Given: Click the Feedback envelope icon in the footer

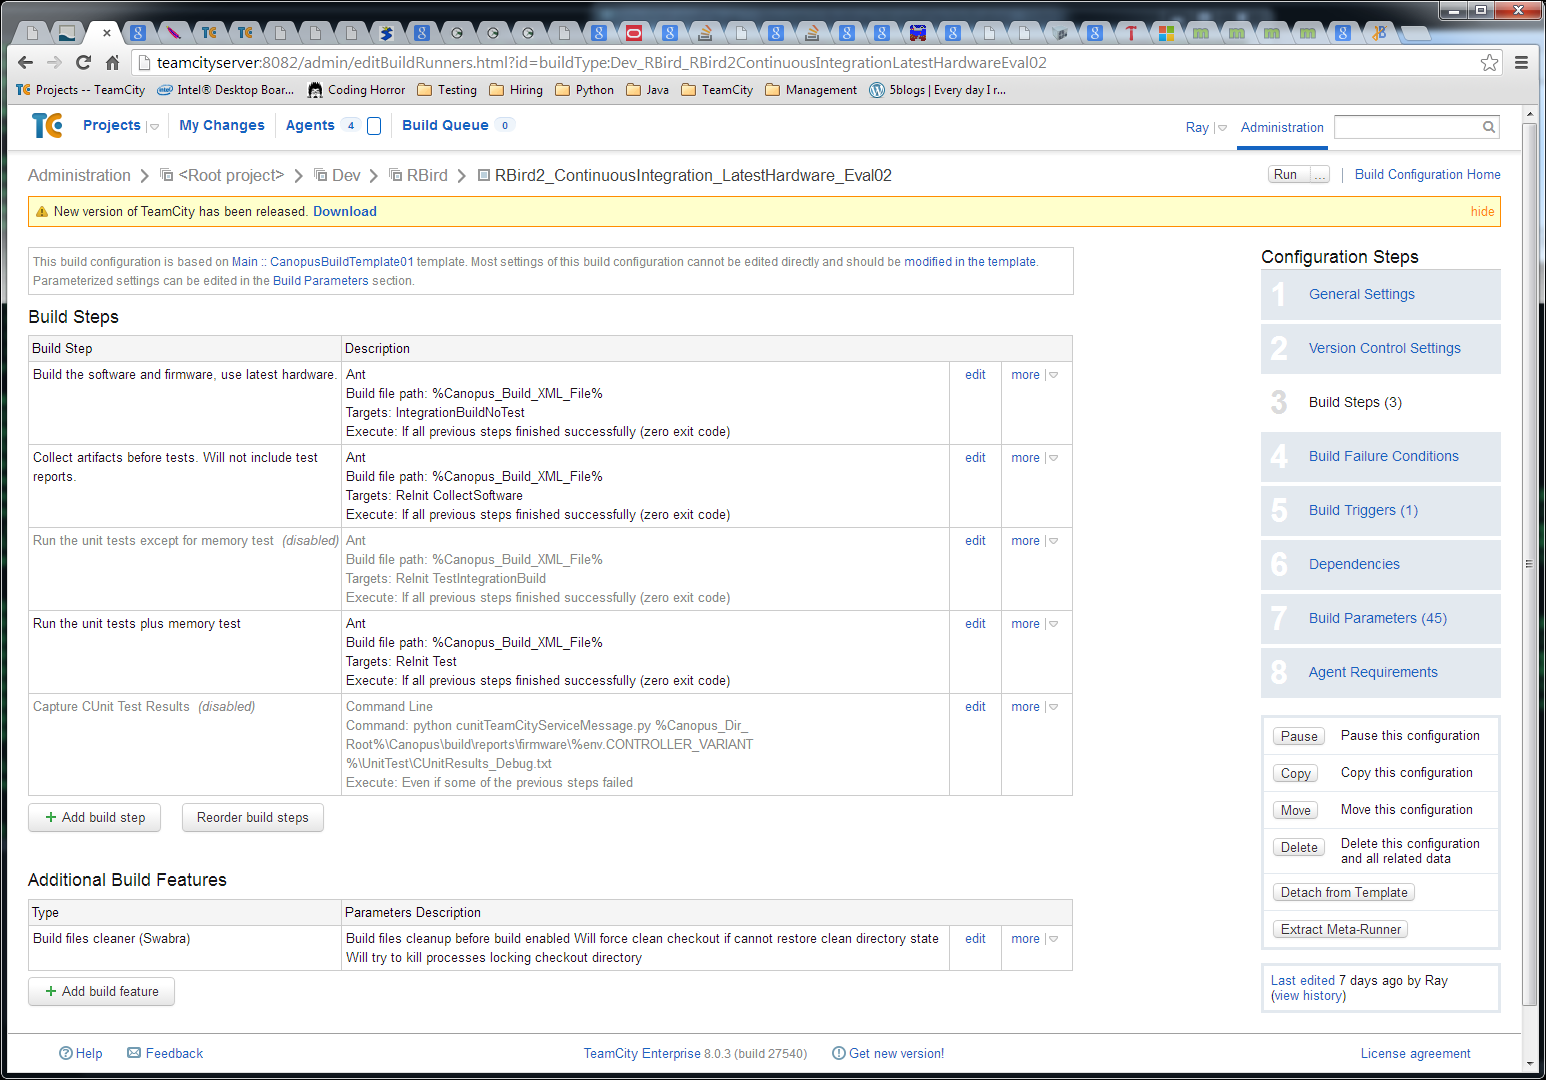Looking at the screenshot, I should coord(134,1053).
